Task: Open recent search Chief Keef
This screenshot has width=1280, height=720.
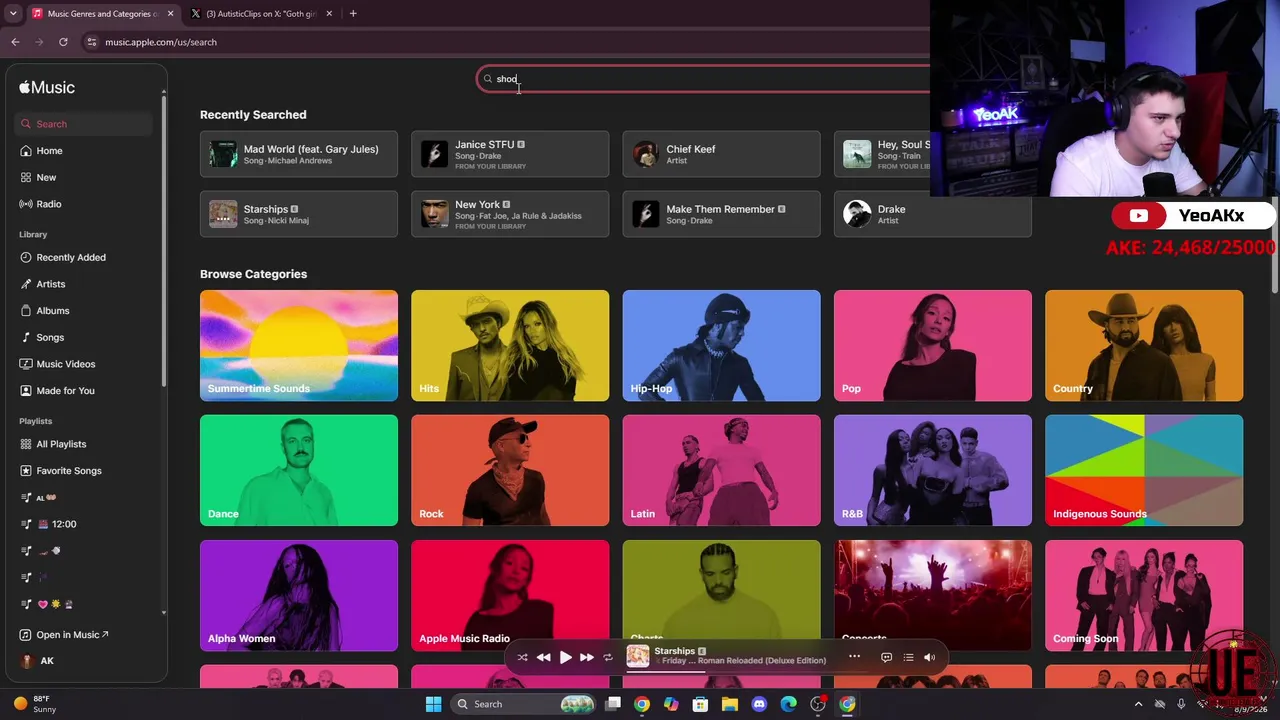Action: [721, 155]
